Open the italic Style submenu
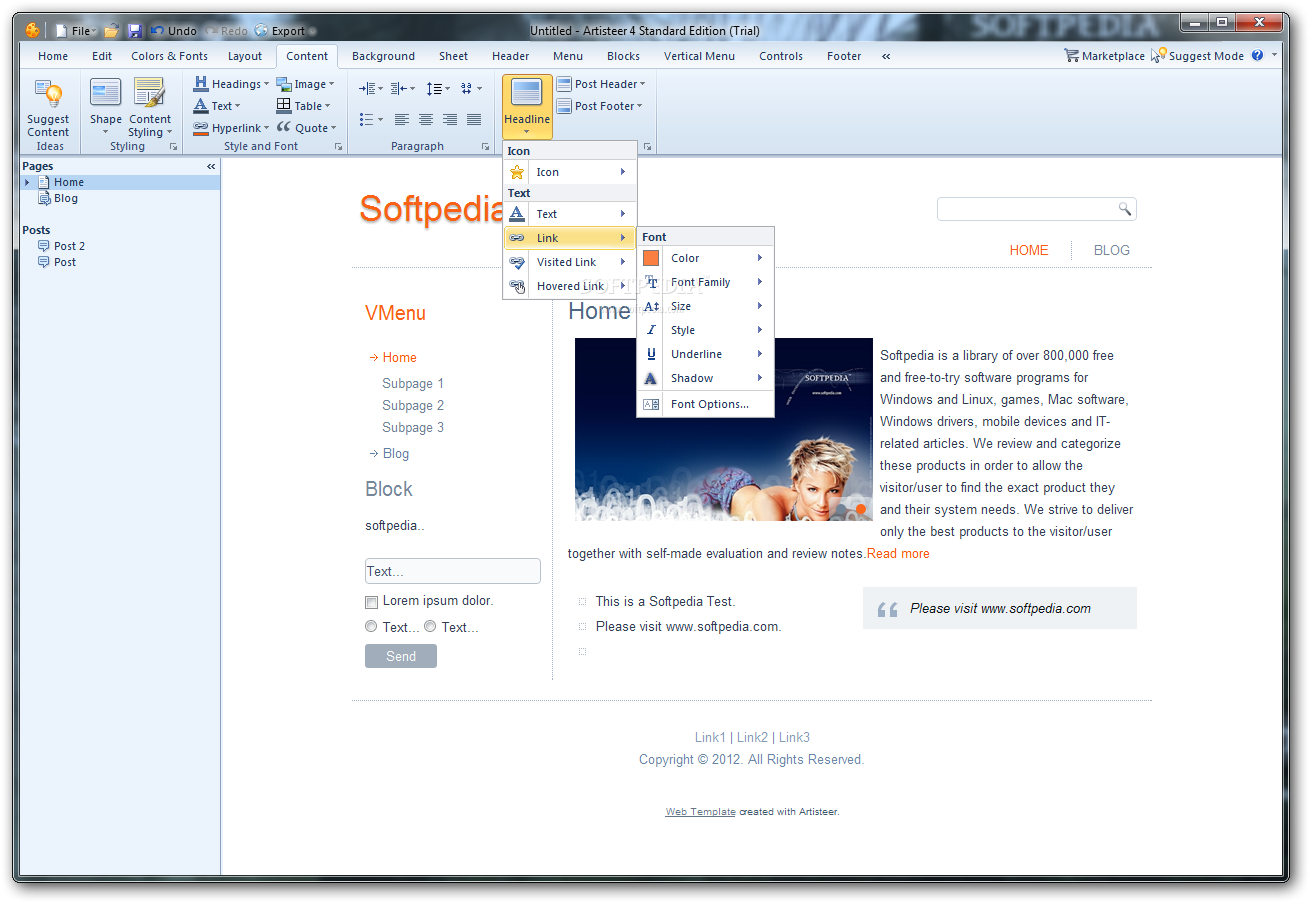Image resolution: width=1310 pixels, height=903 pixels. tap(705, 330)
